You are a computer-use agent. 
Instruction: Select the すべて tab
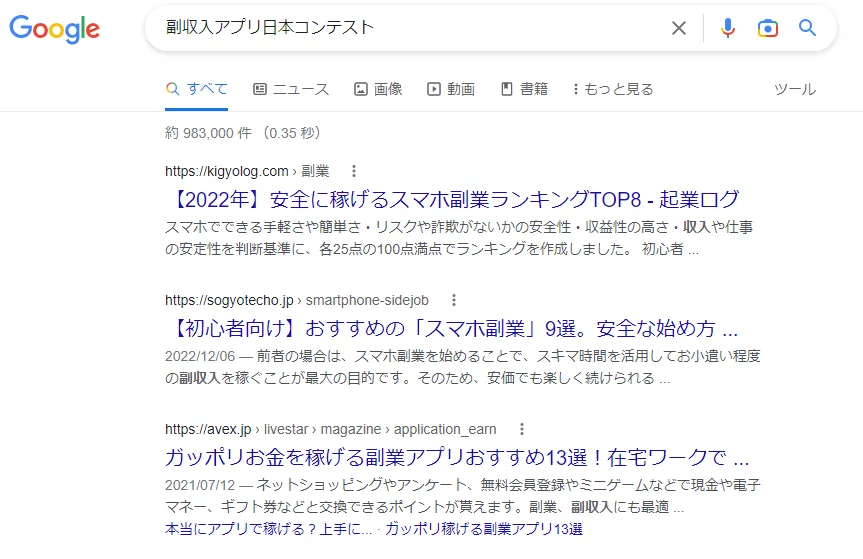click(197, 89)
